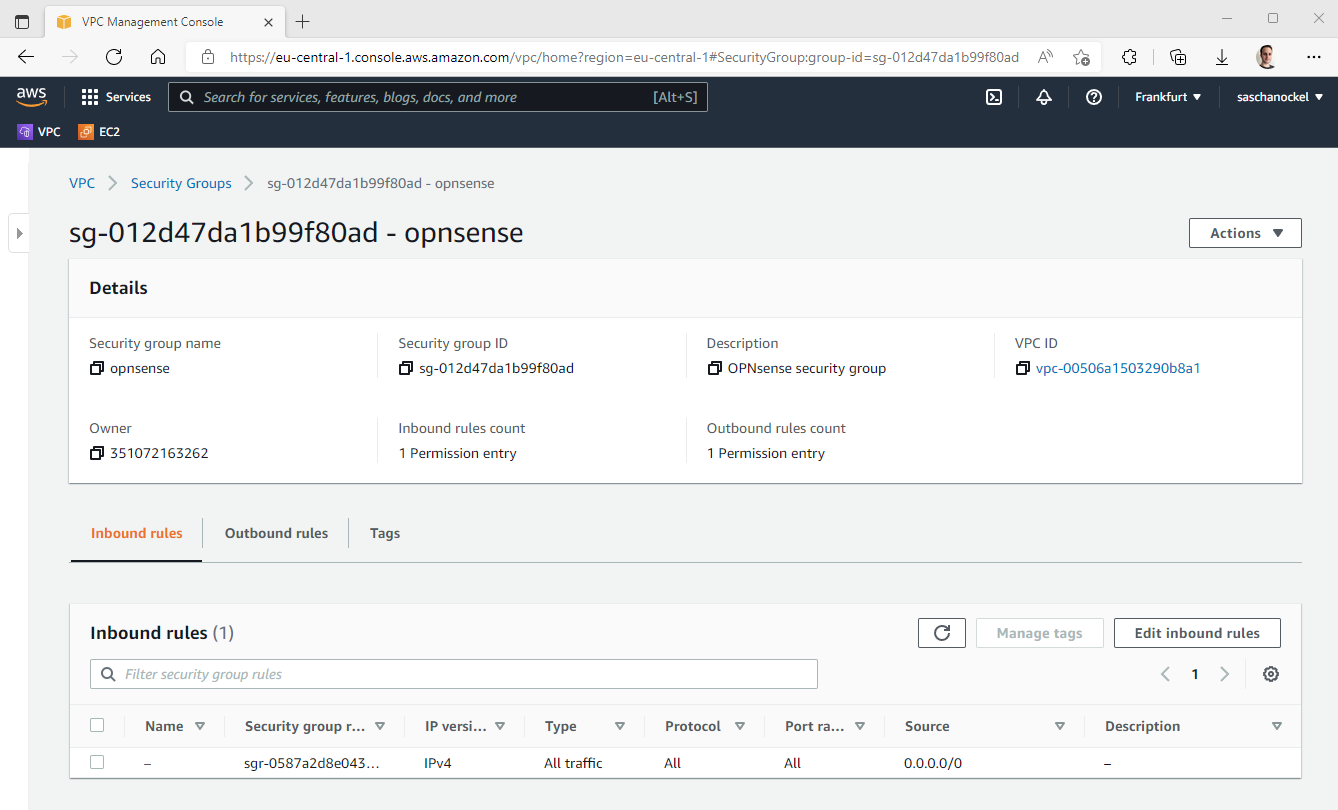Sort by Name column

pos(200,726)
